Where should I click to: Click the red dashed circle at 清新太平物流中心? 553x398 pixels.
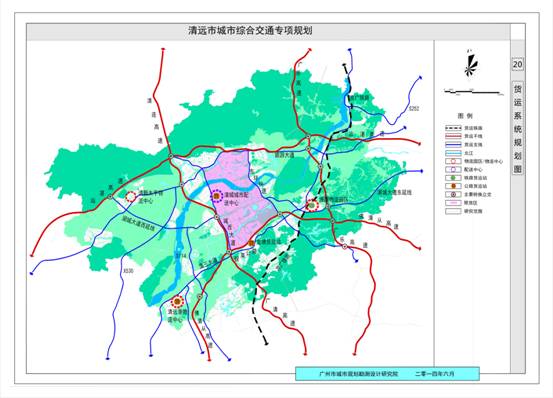click(x=131, y=197)
